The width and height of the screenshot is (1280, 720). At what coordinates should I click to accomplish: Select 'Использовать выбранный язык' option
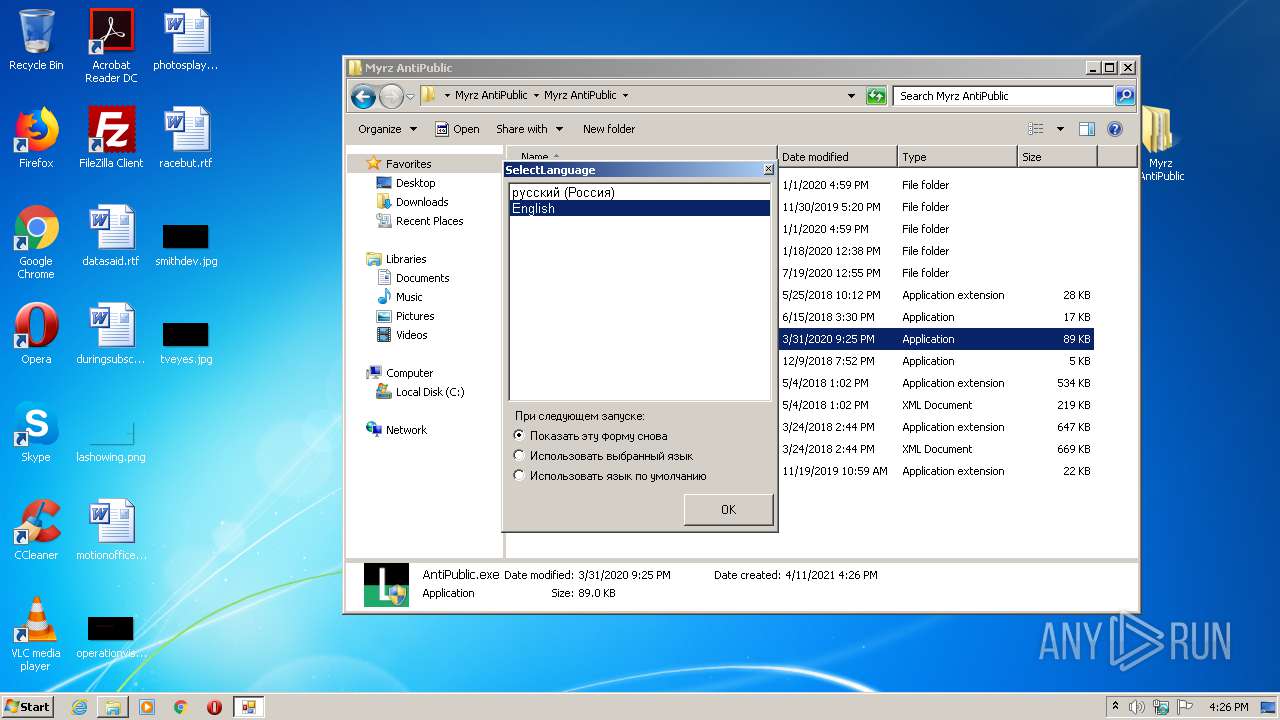602,456
